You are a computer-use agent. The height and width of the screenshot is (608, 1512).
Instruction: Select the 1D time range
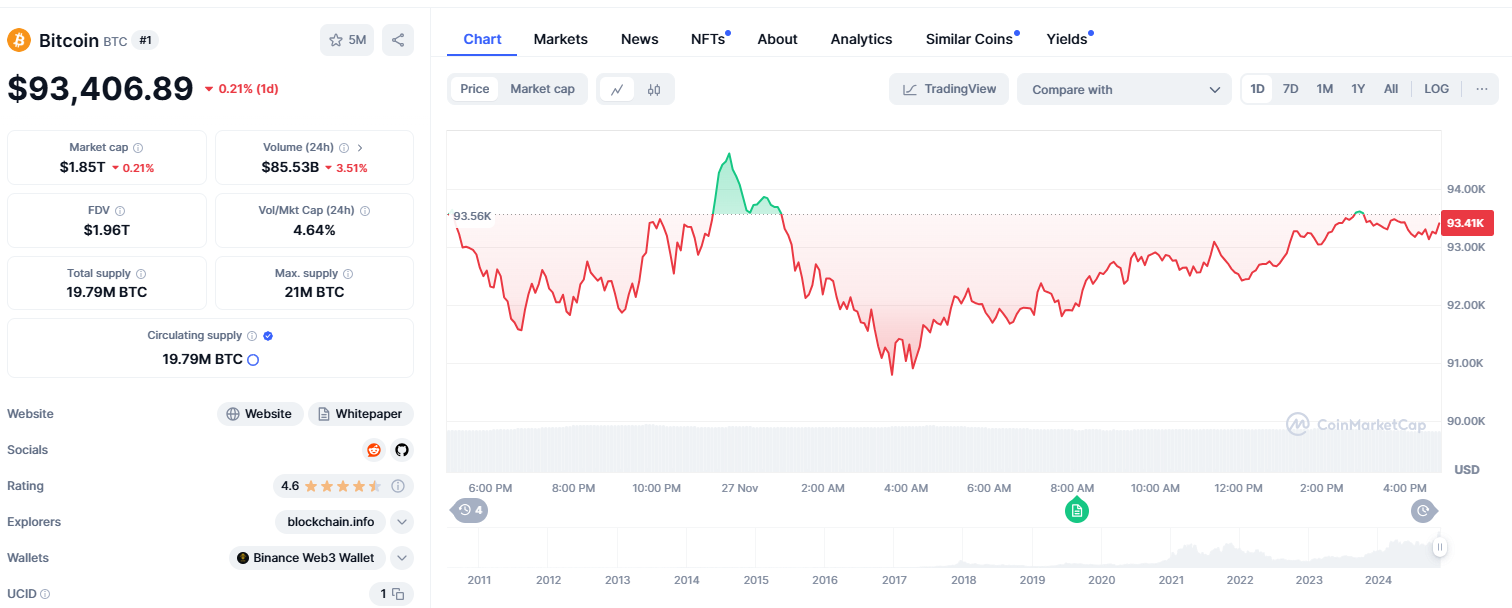tap(1258, 89)
